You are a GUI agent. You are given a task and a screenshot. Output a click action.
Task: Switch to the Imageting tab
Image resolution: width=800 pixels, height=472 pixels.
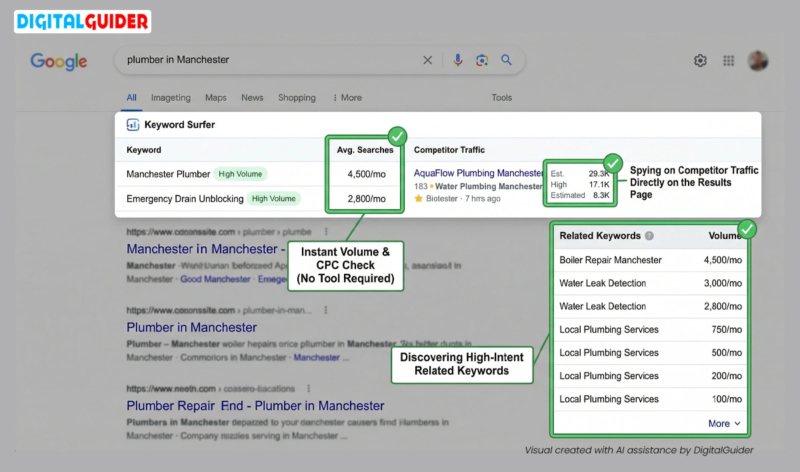click(170, 97)
